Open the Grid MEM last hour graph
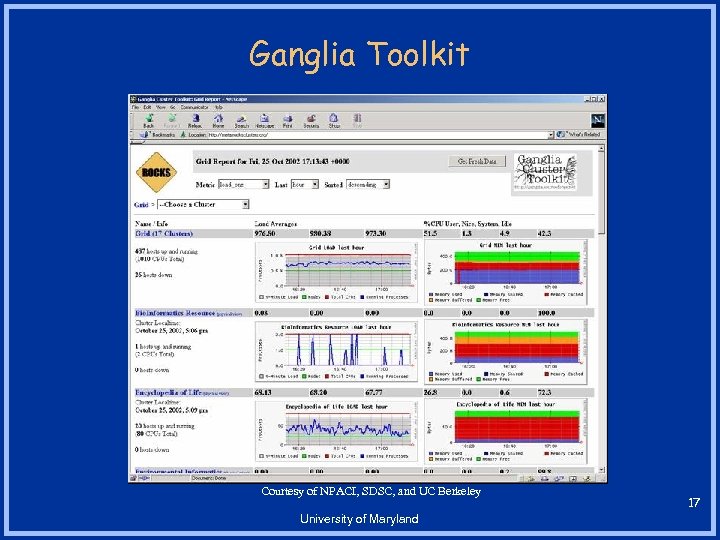 (506, 272)
